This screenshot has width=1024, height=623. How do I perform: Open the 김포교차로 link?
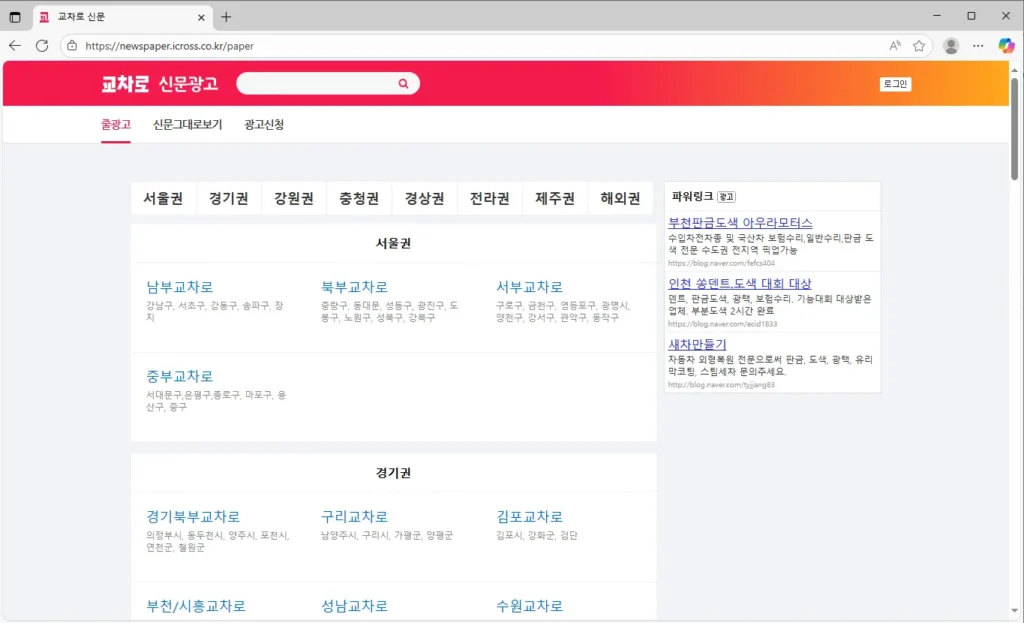(529, 516)
